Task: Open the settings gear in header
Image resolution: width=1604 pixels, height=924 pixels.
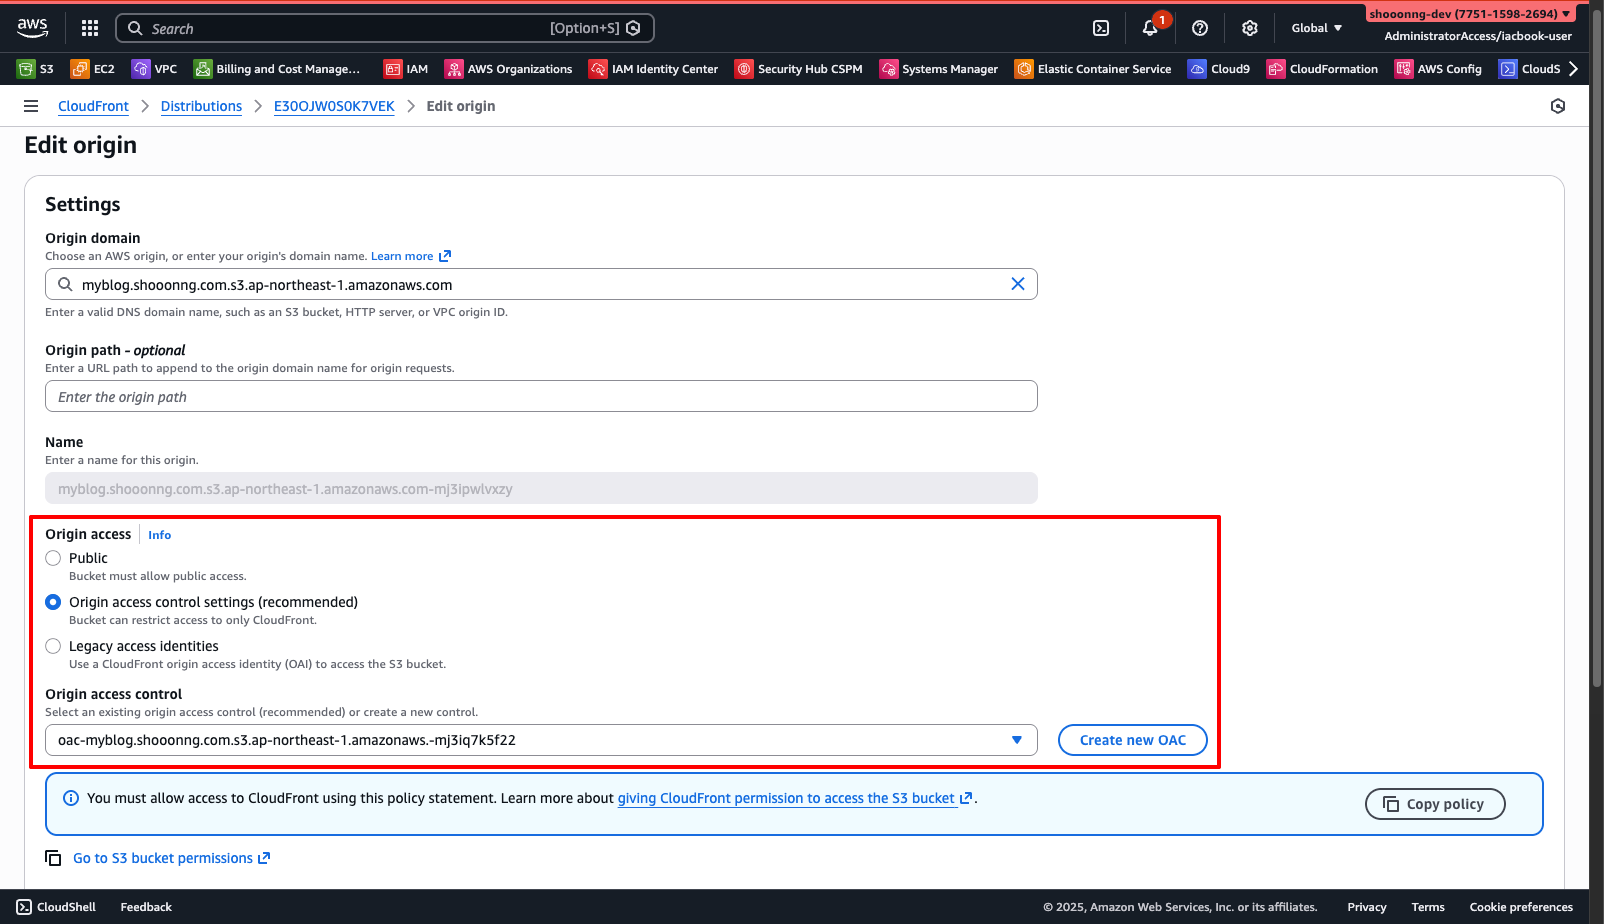Action: [x=1250, y=28]
